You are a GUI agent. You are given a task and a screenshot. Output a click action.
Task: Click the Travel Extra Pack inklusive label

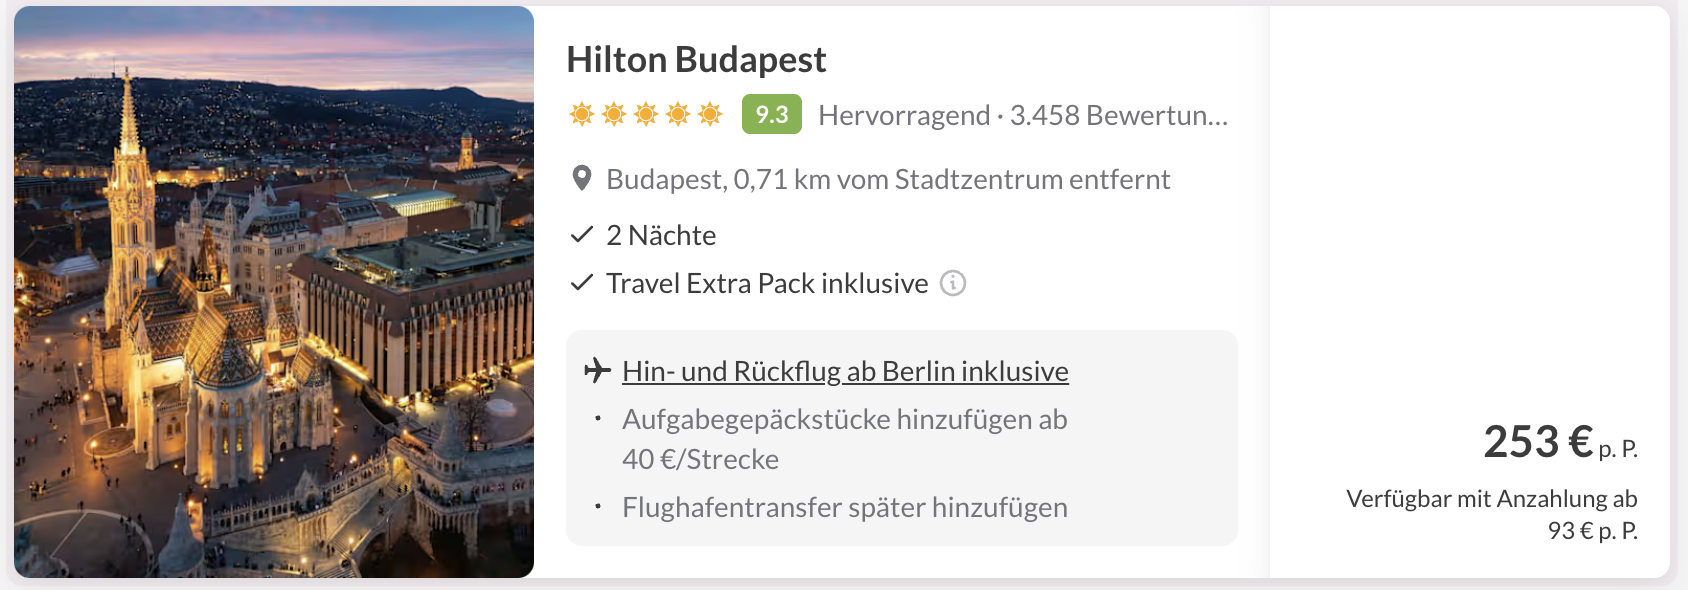click(x=767, y=283)
